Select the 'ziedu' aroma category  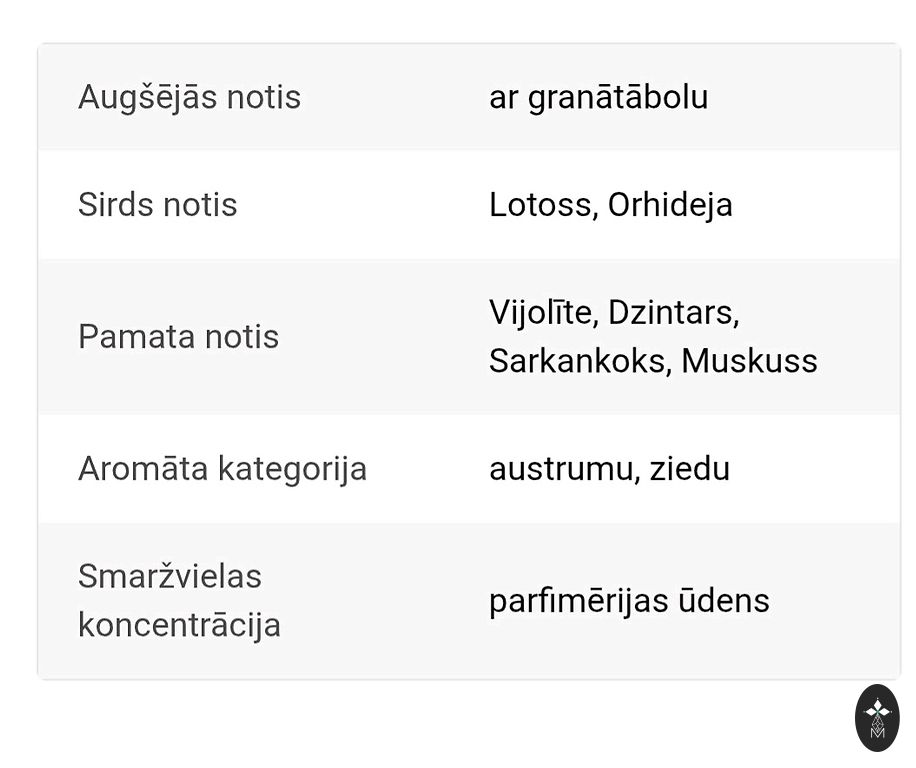pos(690,468)
